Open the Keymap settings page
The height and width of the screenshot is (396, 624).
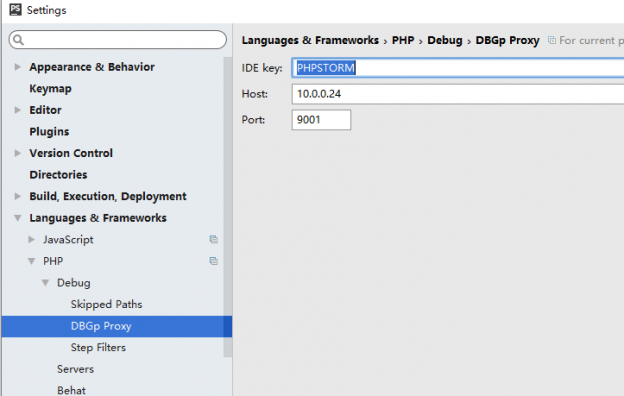(x=51, y=88)
